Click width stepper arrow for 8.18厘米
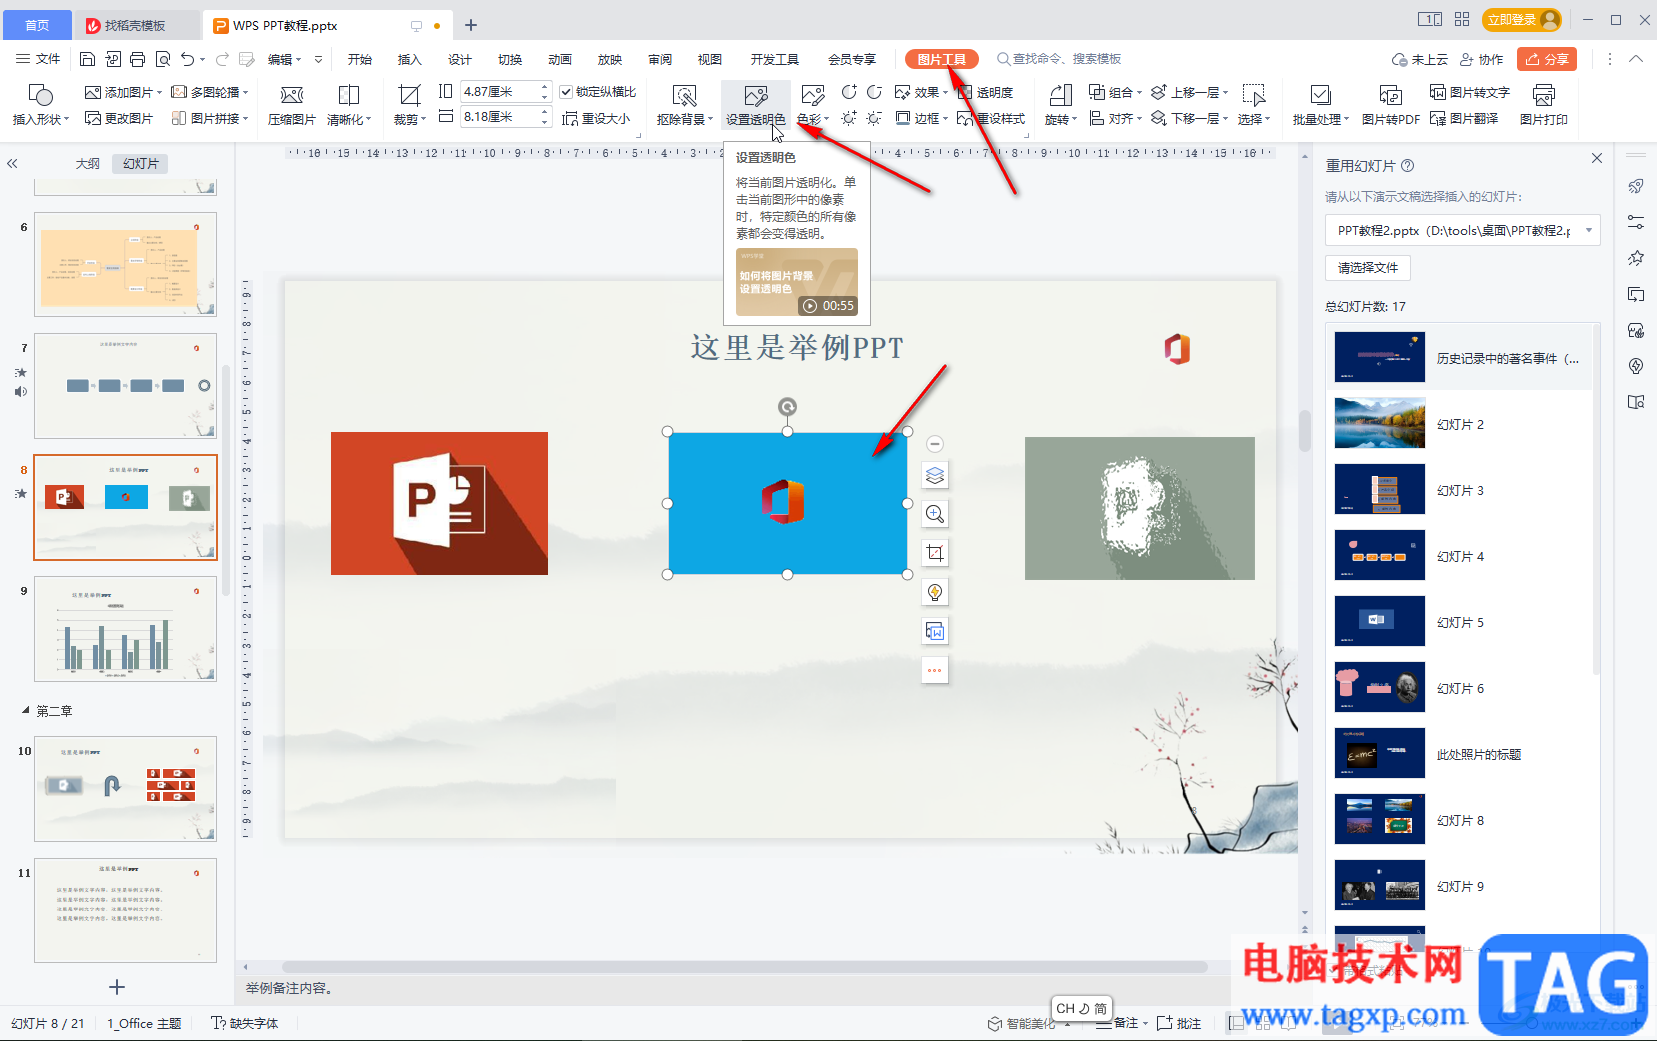 pyautogui.click(x=544, y=117)
